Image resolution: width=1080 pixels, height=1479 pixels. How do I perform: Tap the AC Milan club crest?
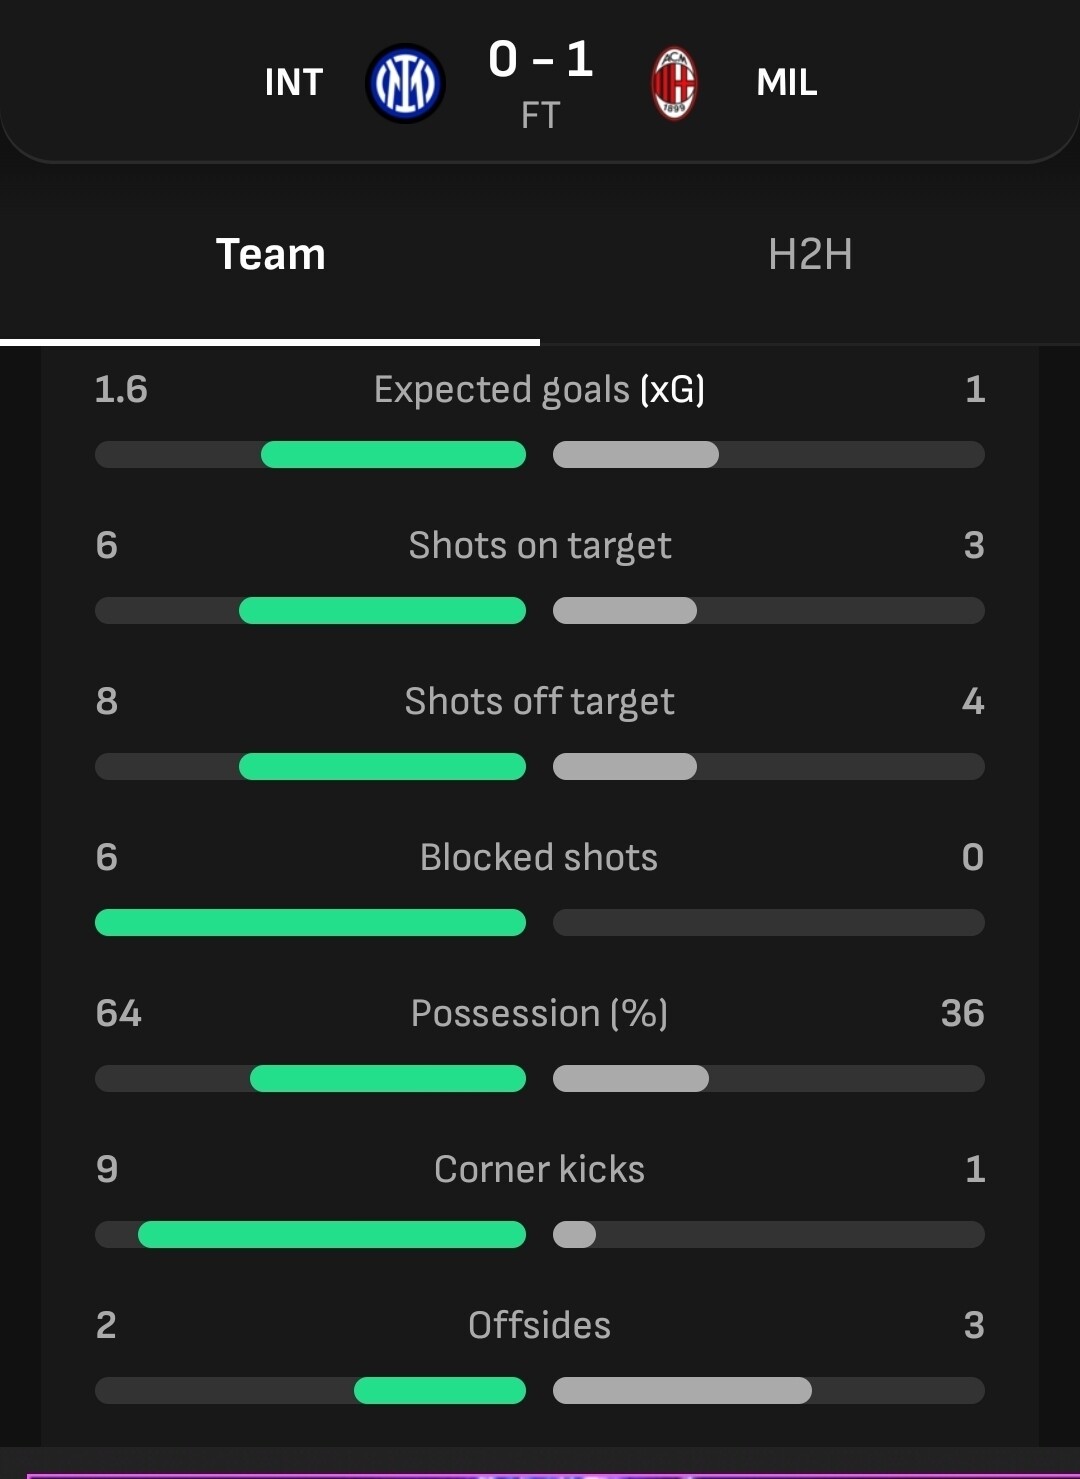click(674, 84)
